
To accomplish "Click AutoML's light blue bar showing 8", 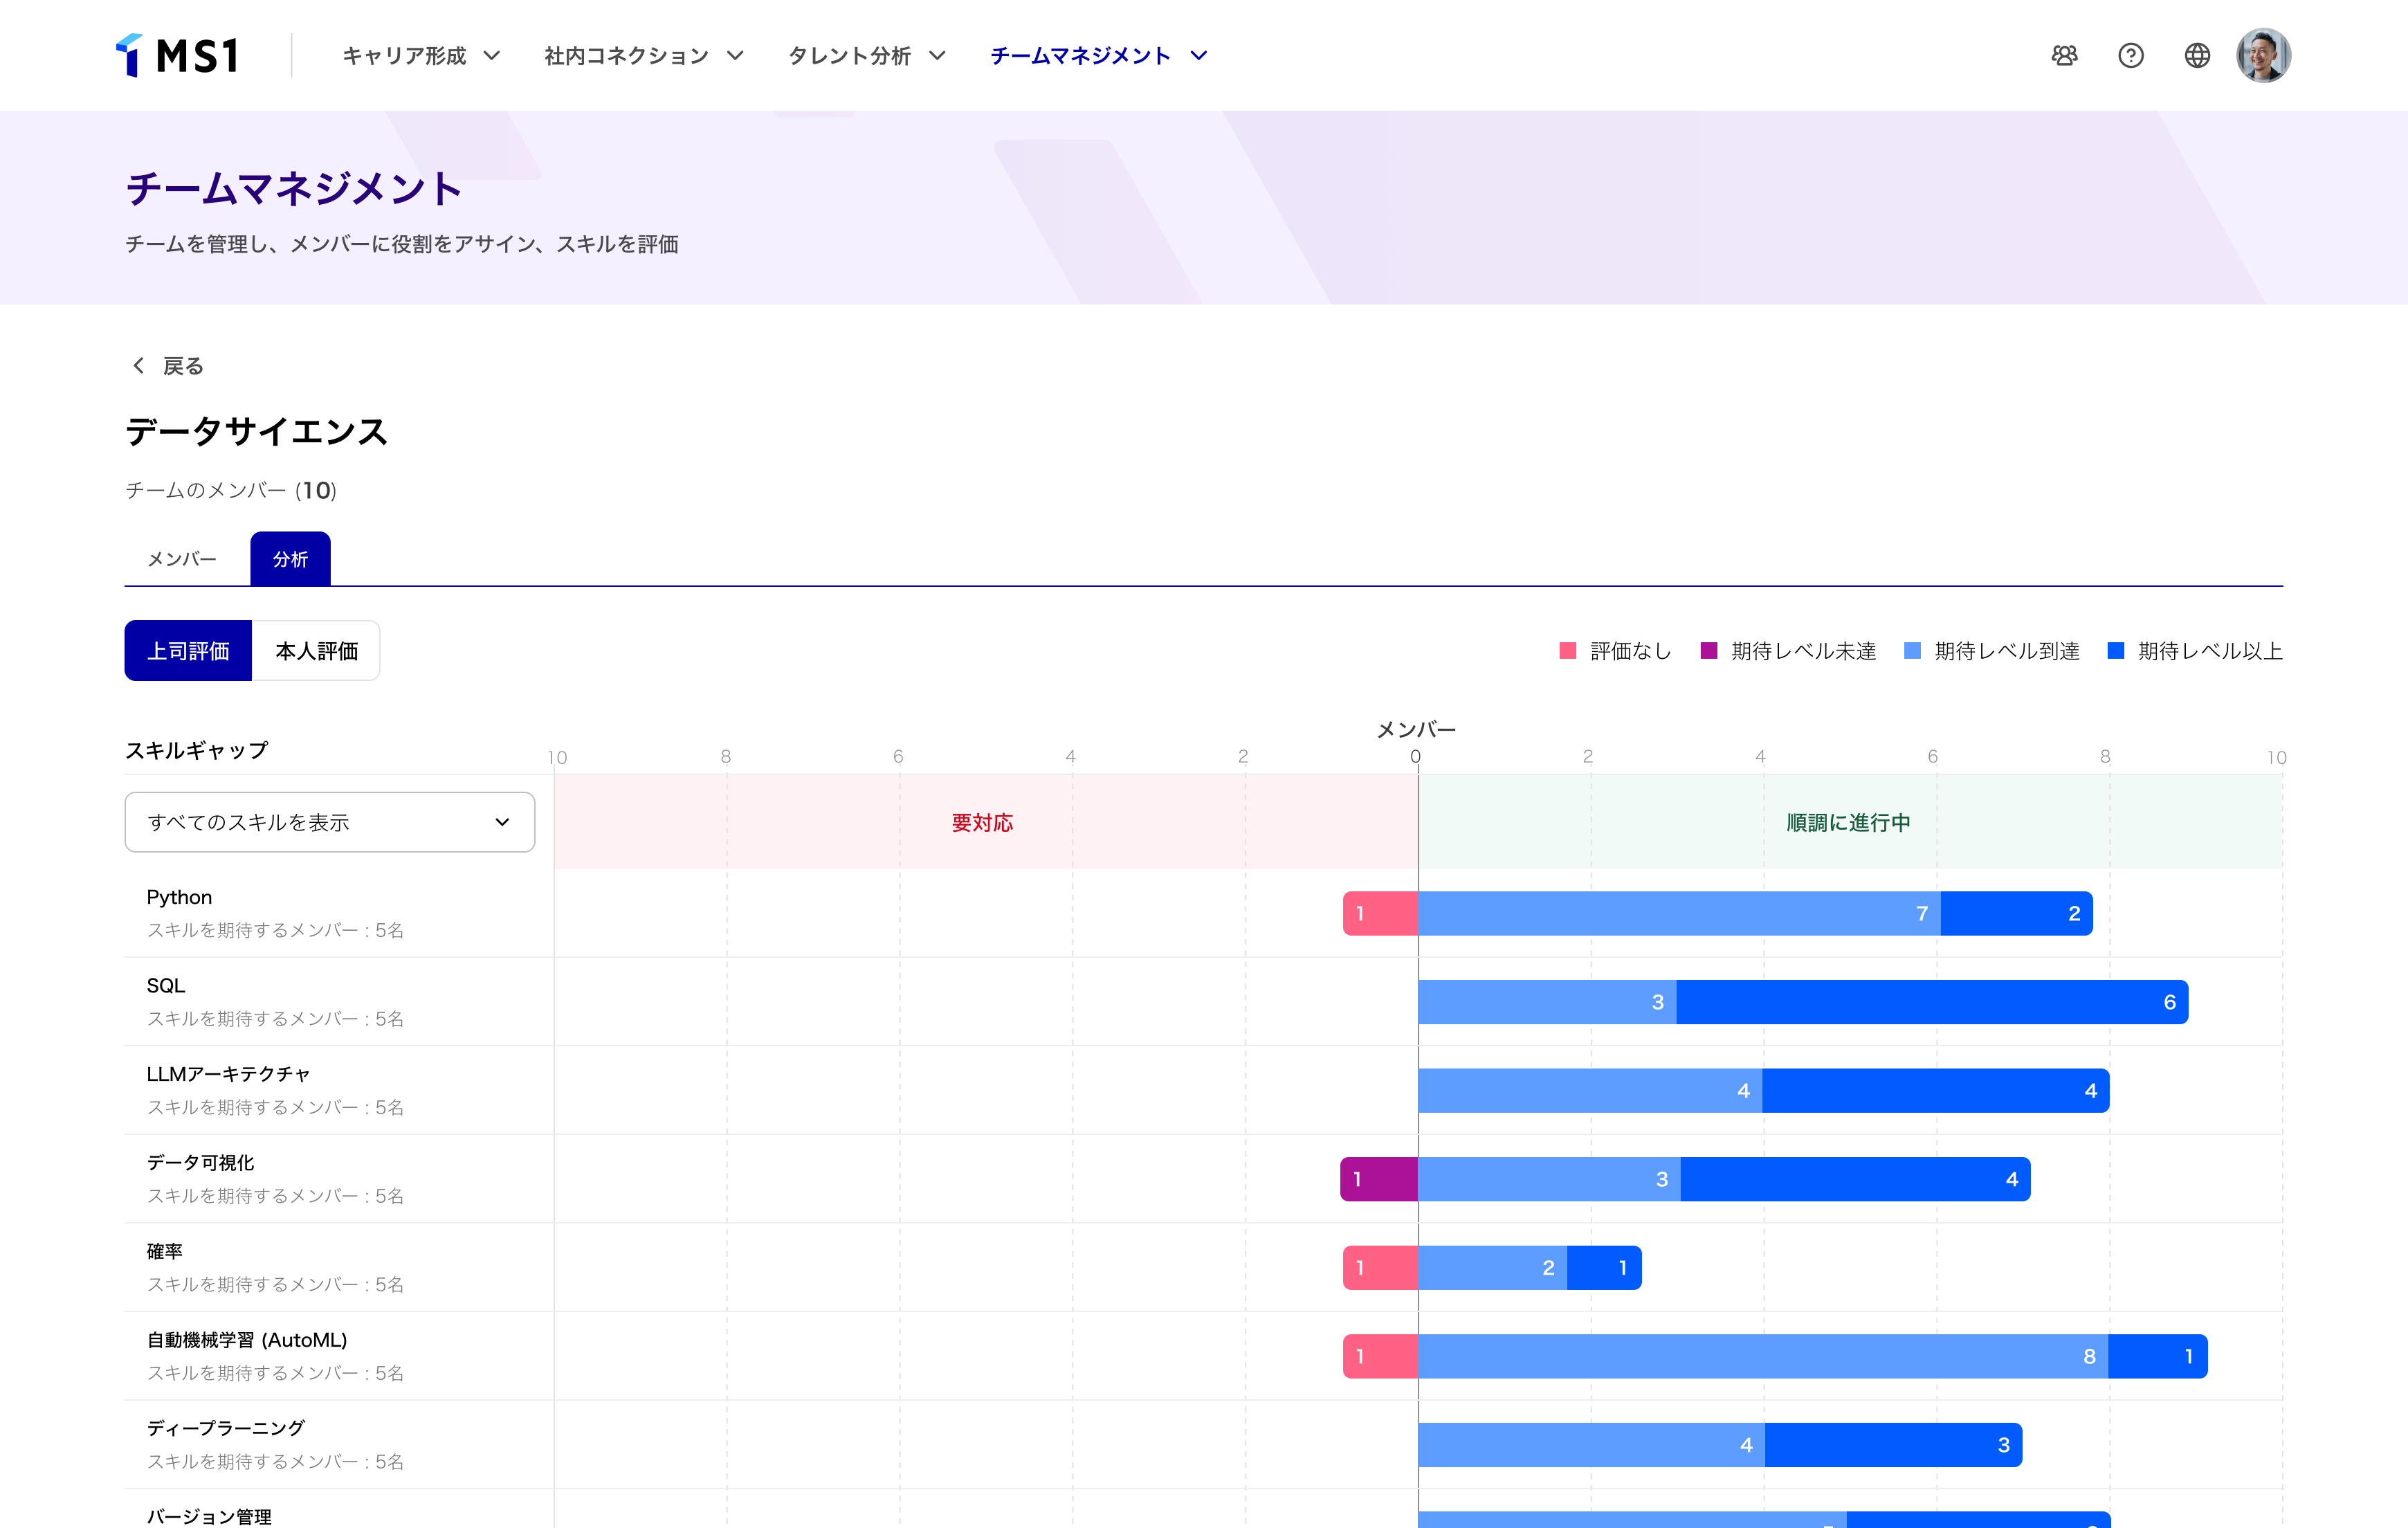I will 1763,1356.
